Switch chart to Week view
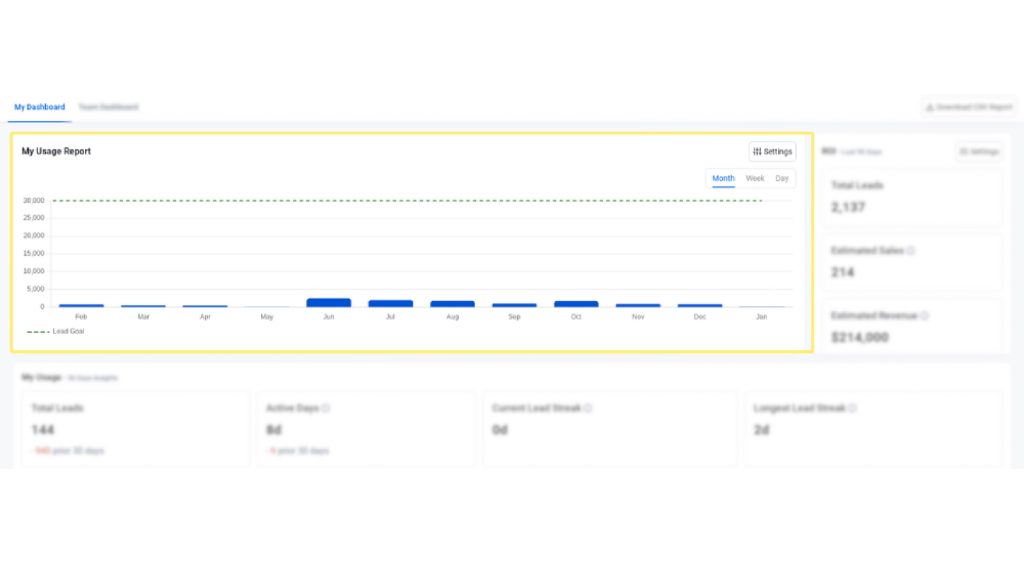 (755, 178)
